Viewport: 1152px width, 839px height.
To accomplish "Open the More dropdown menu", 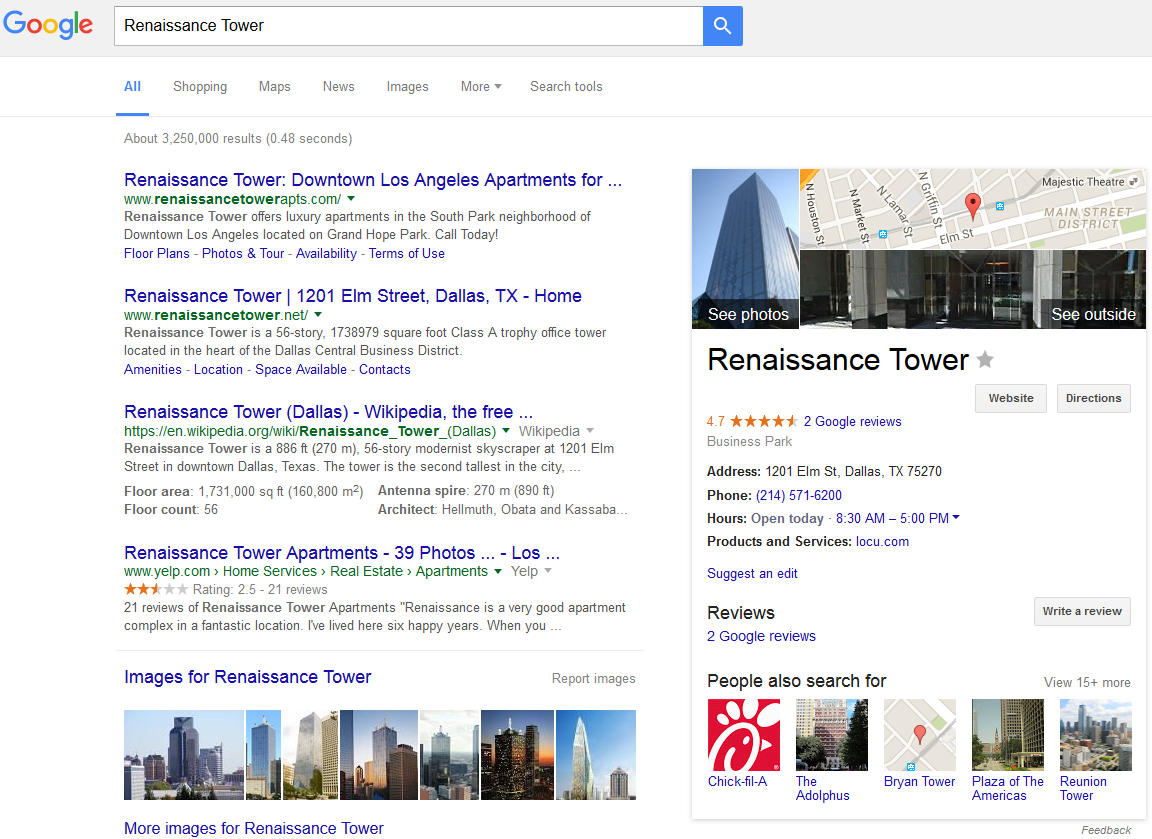I will (x=481, y=87).
